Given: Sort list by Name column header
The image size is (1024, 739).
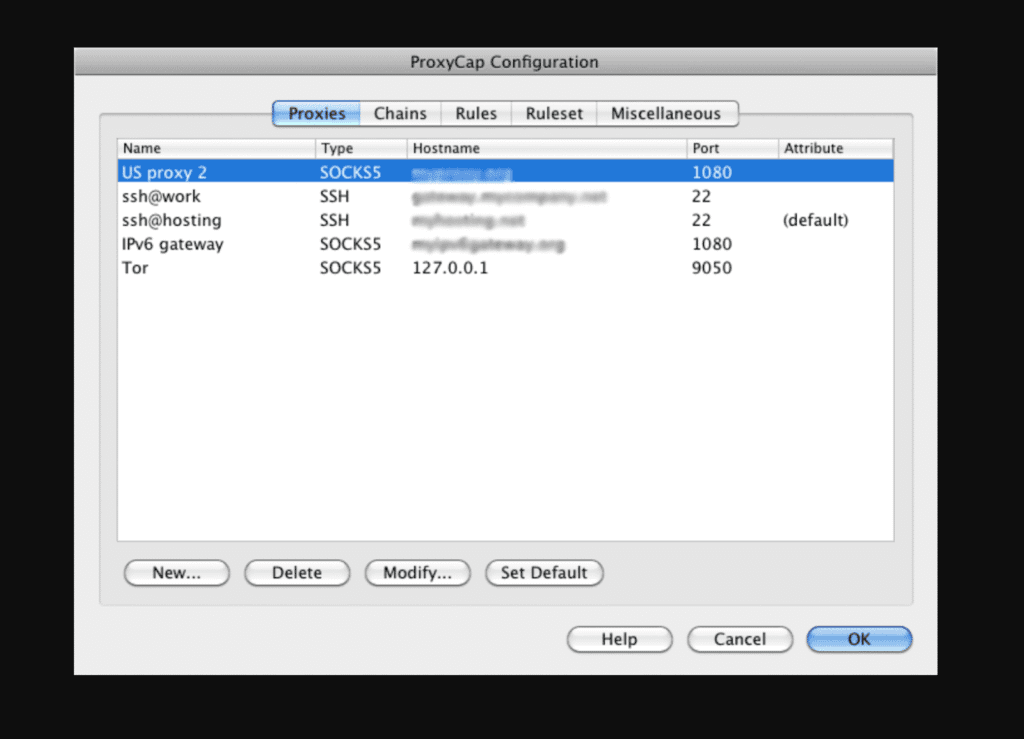Looking at the screenshot, I should coord(215,148).
